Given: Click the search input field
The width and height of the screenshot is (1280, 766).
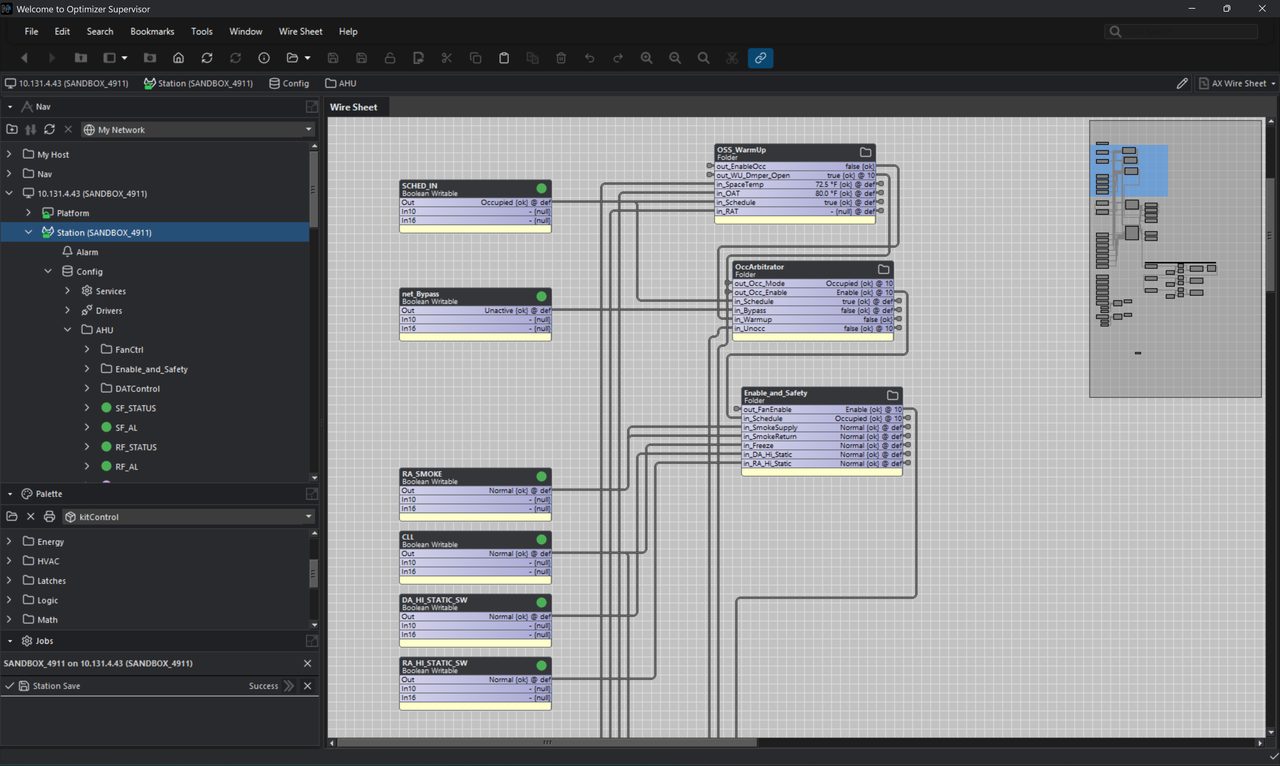Looking at the screenshot, I should click(1181, 32).
